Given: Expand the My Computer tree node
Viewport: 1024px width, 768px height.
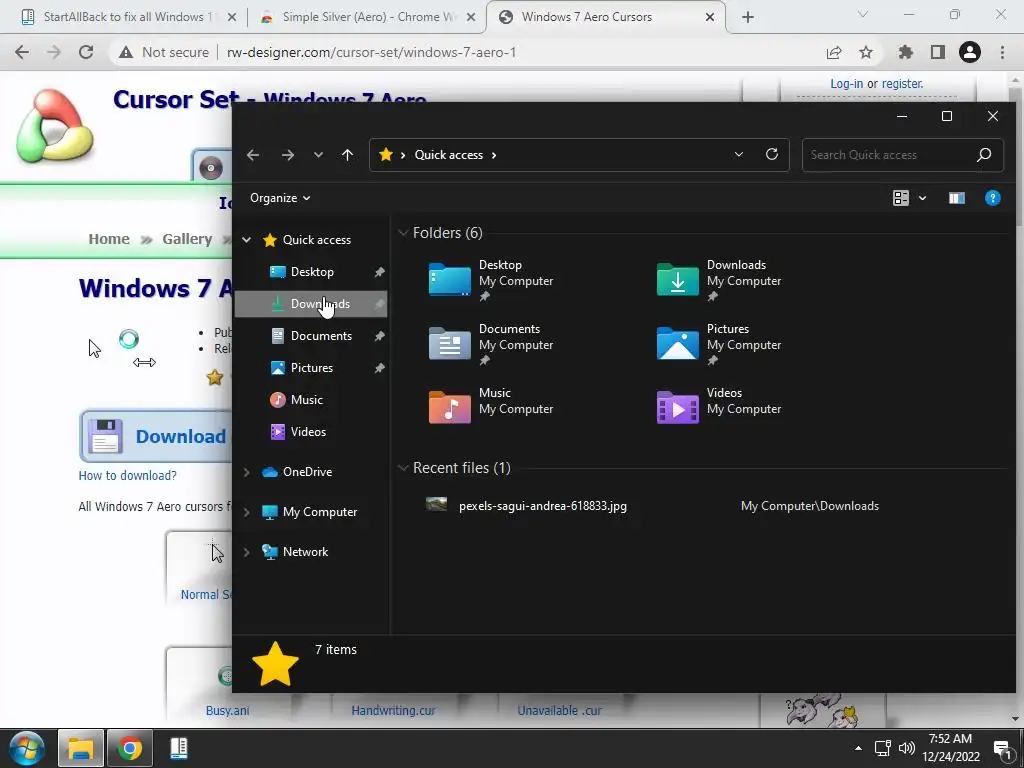Looking at the screenshot, I should (x=247, y=512).
